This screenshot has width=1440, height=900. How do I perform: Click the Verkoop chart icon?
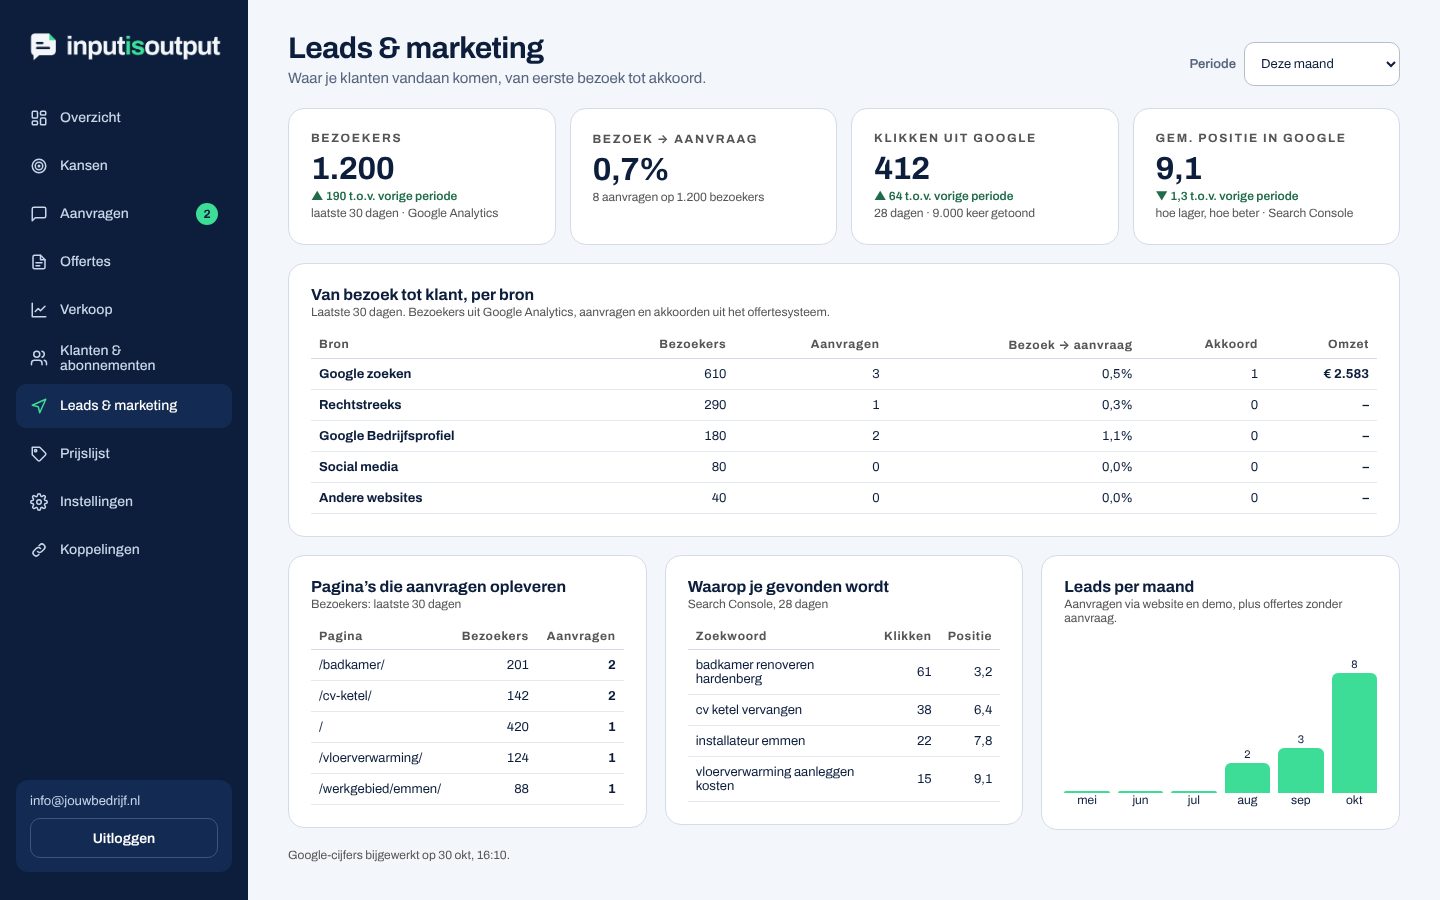[x=39, y=310]
